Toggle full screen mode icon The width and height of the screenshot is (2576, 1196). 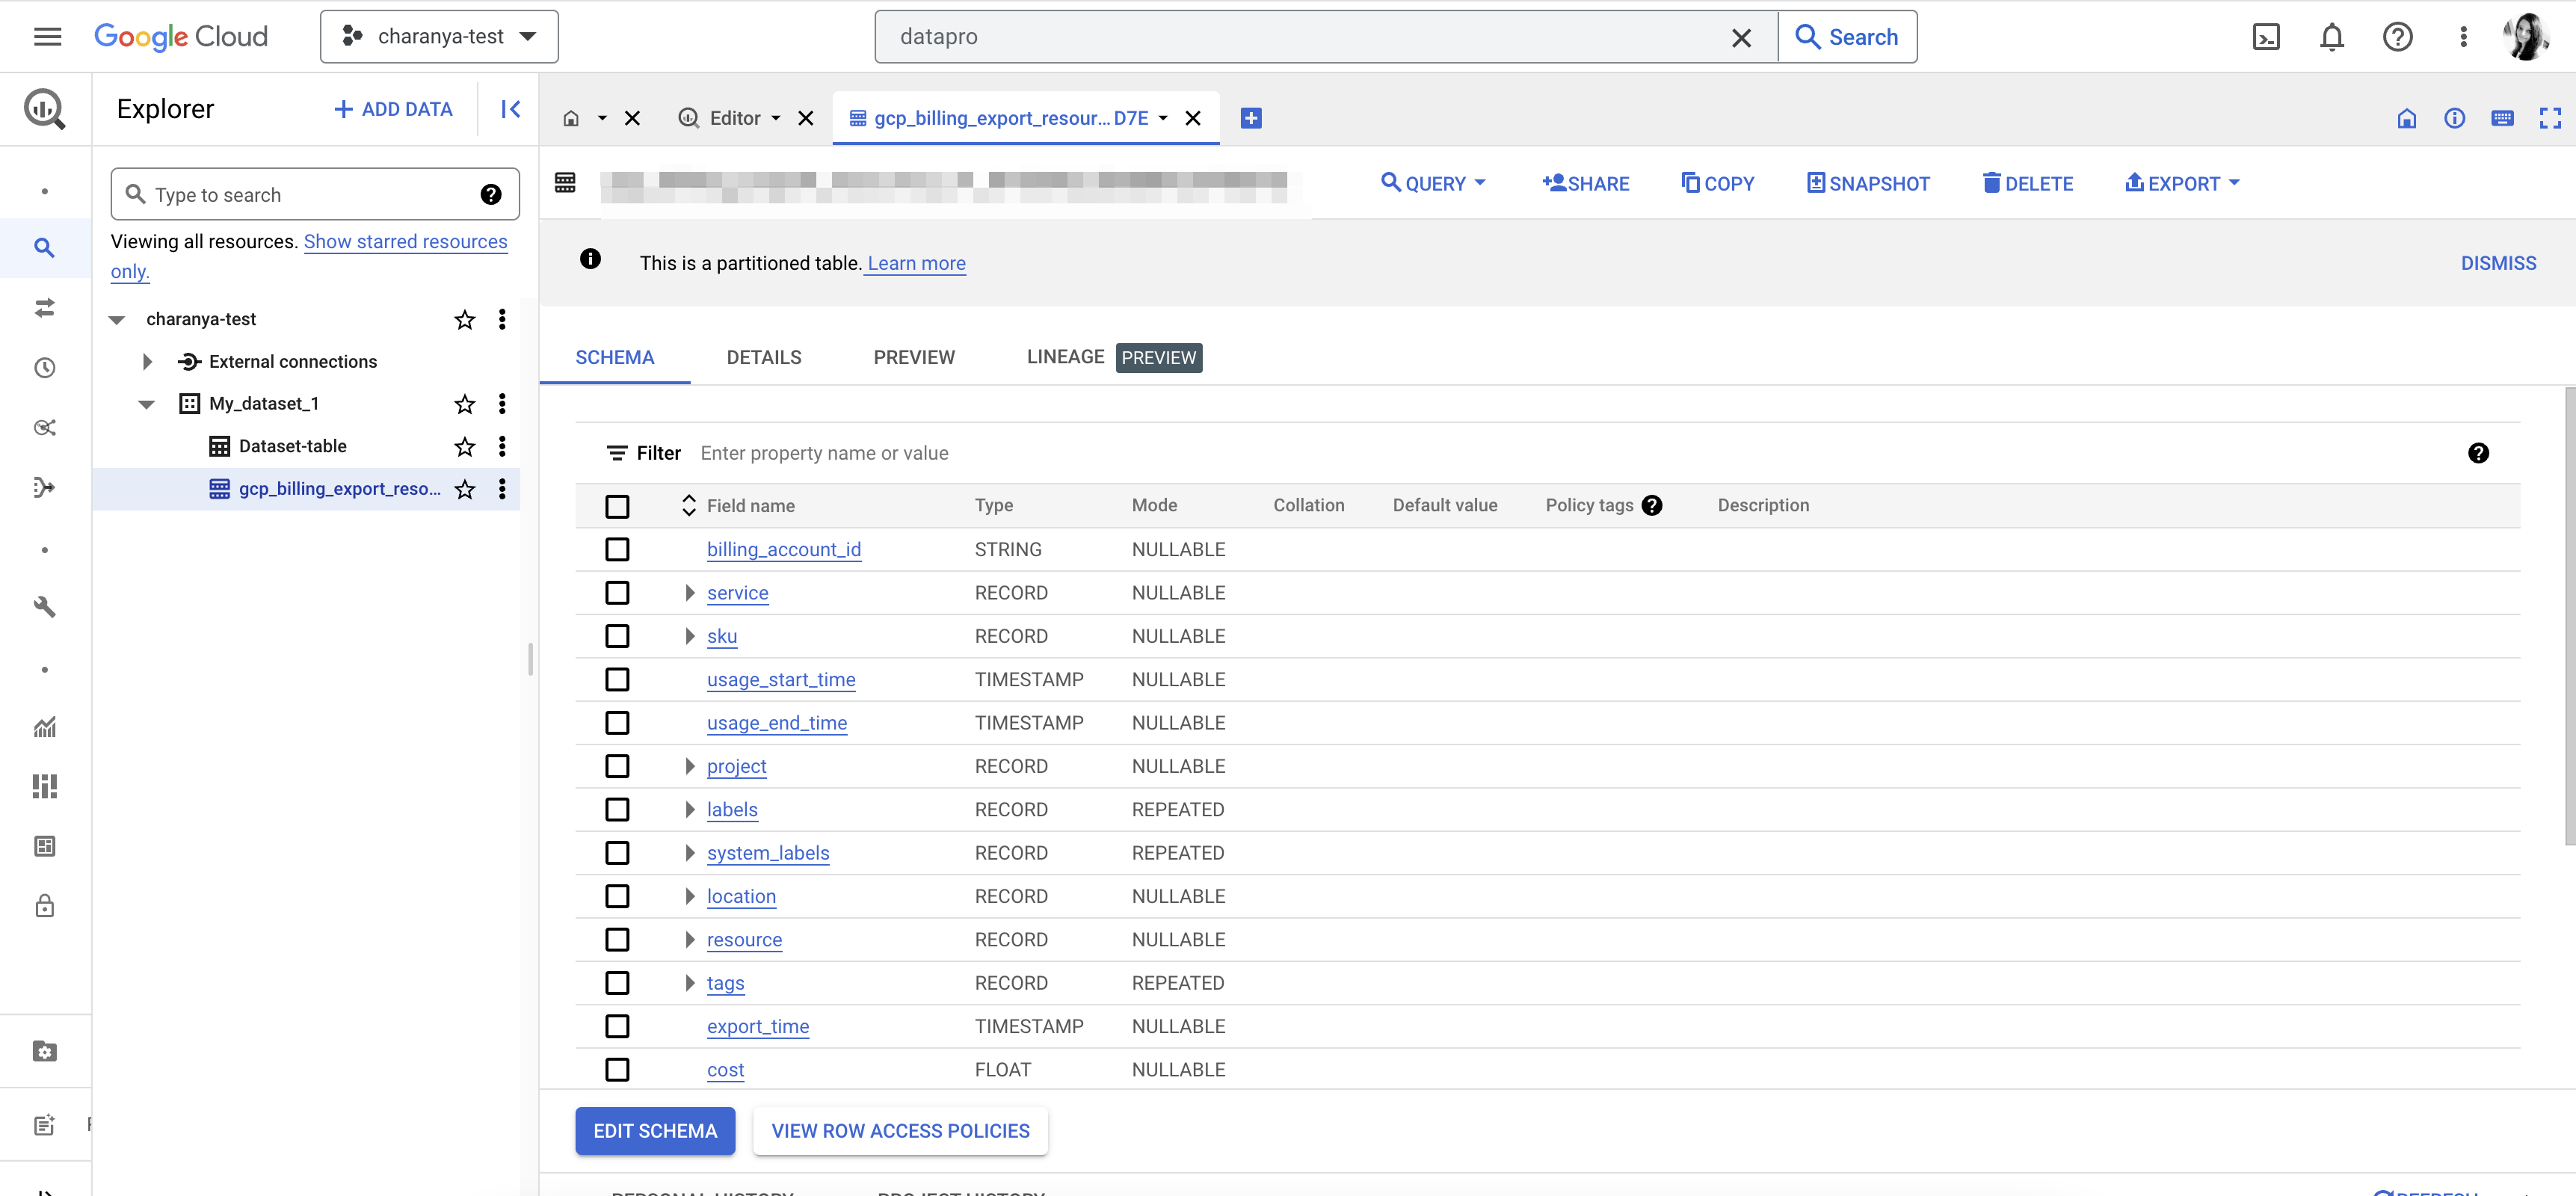click(x=2550, y=118)
